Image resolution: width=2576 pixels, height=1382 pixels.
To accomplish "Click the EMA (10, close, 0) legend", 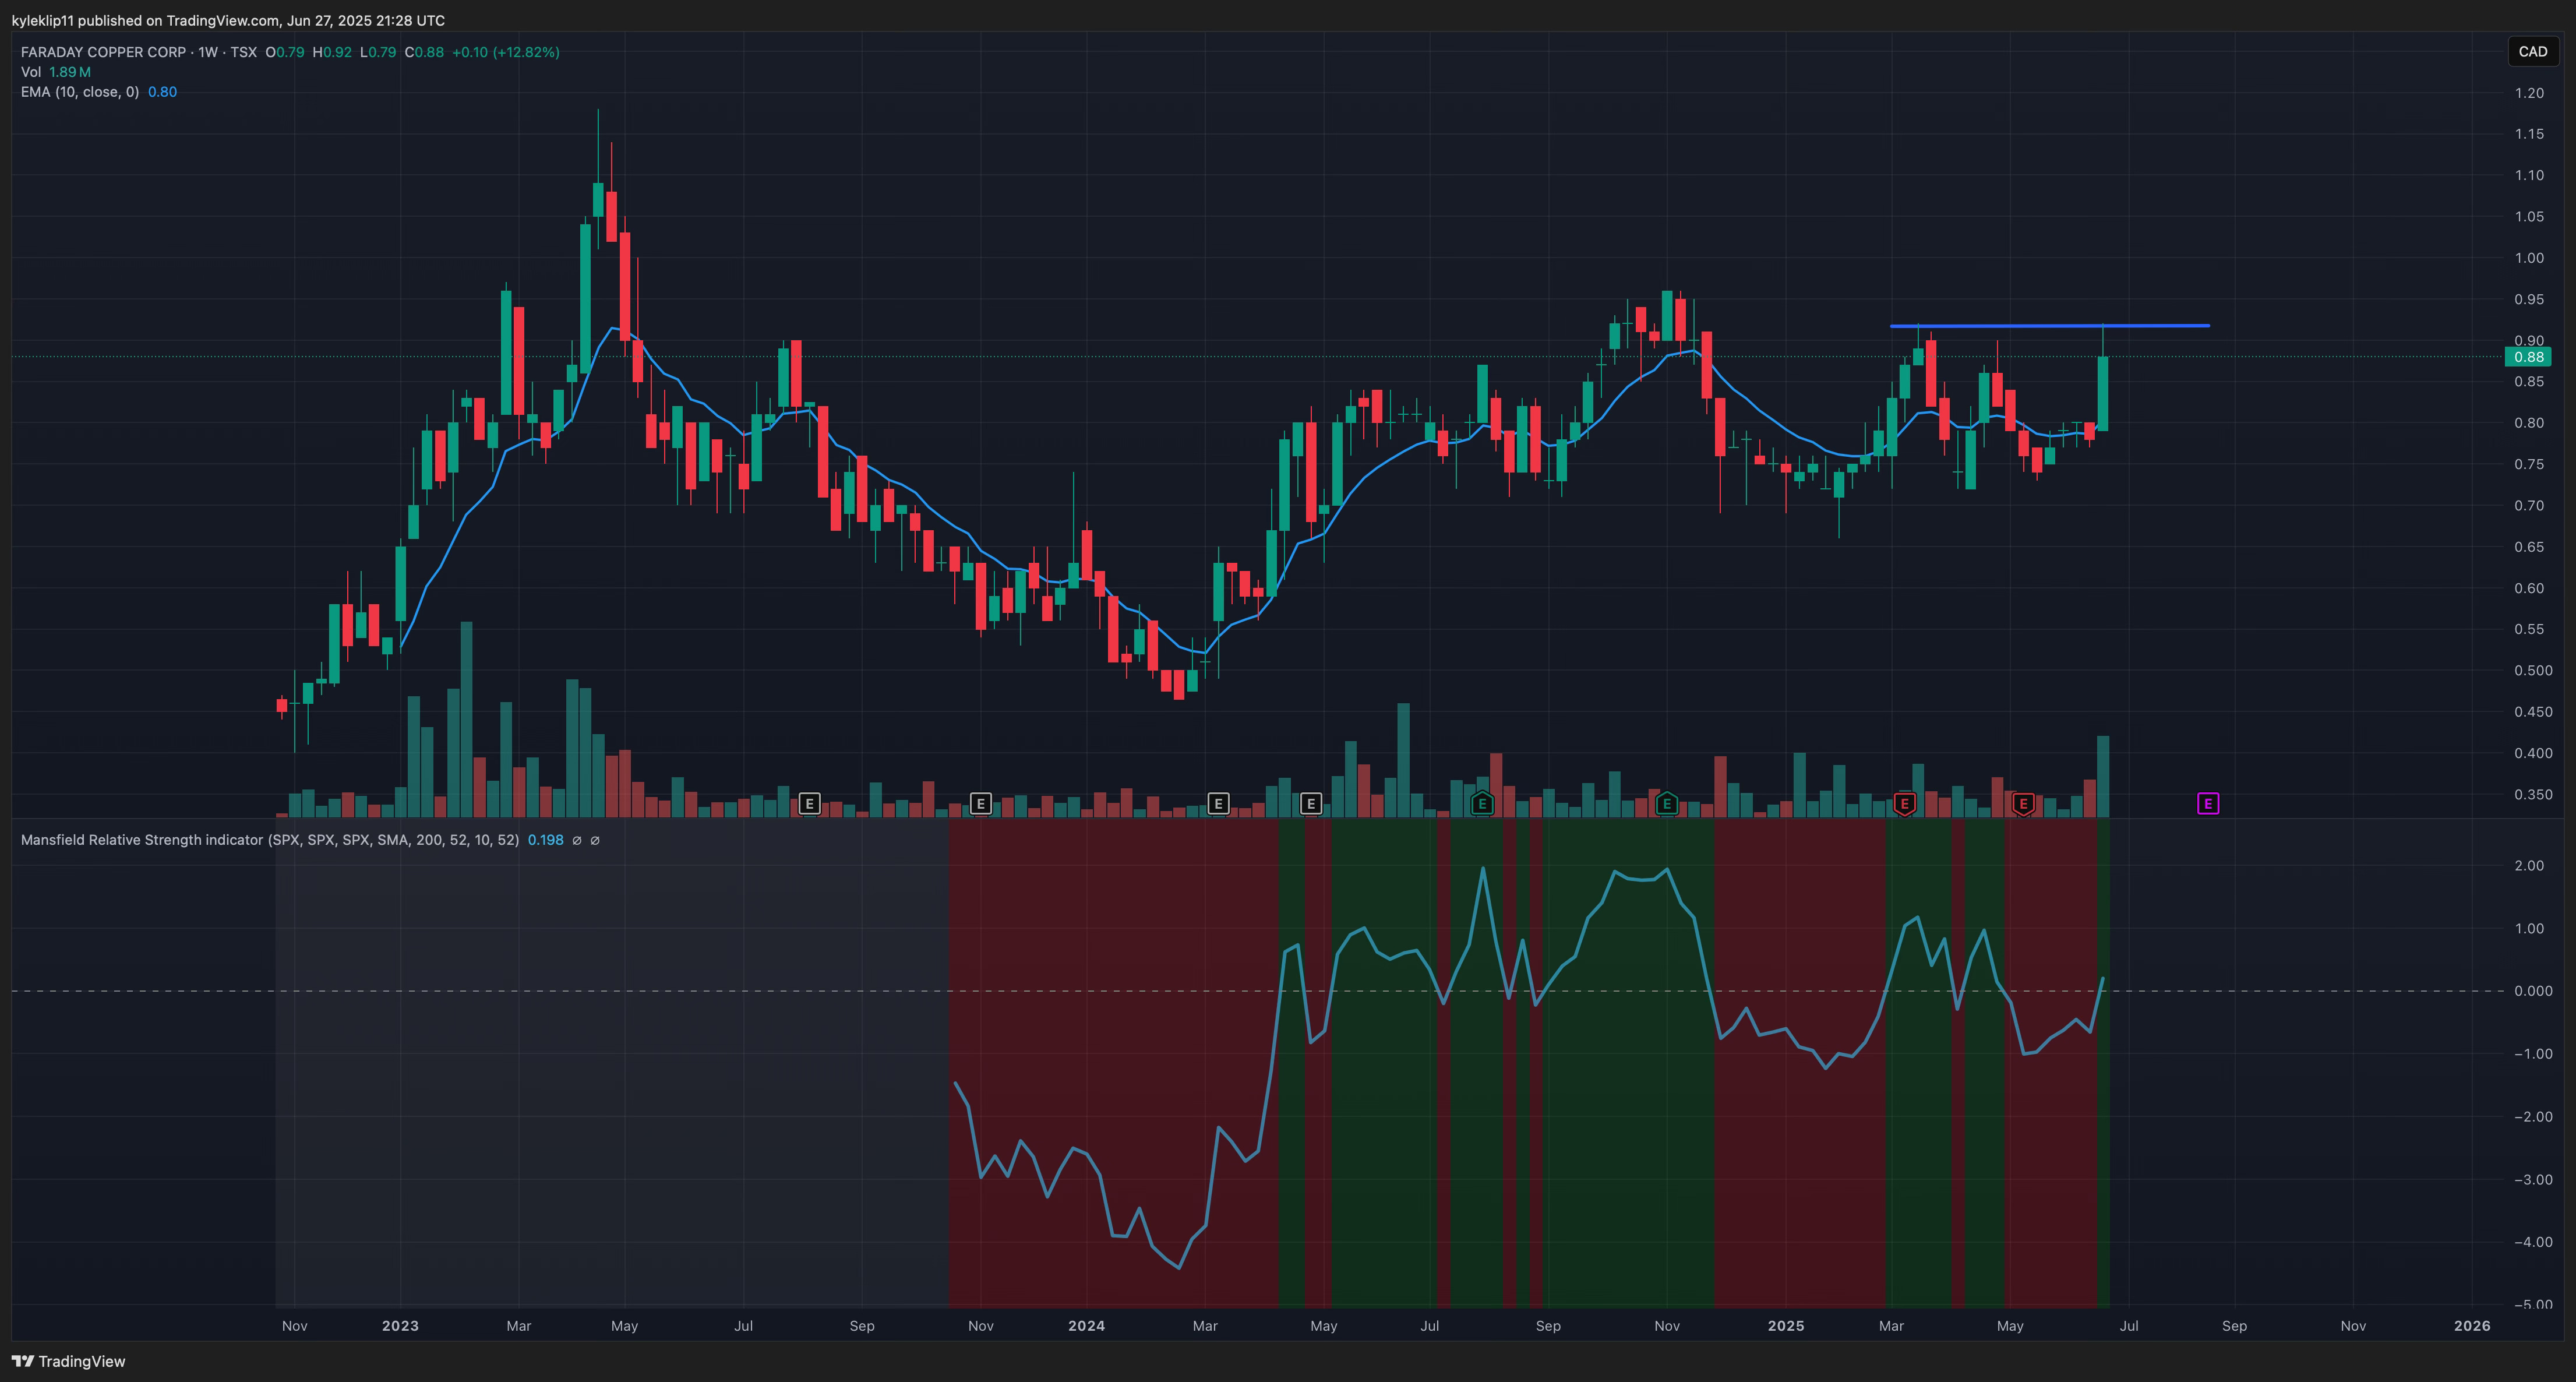I will pos(80,92).
